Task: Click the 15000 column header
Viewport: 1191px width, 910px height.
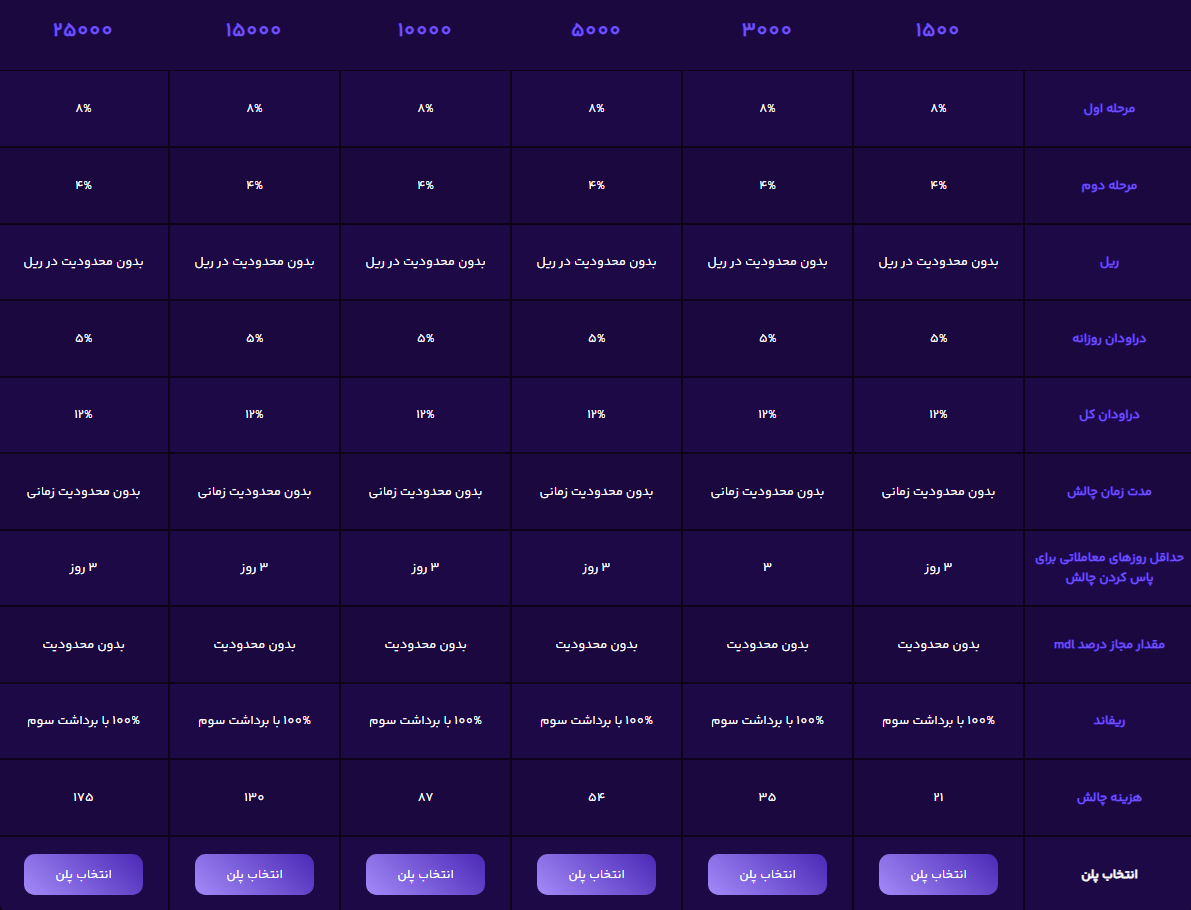Action: coord(254,30)
